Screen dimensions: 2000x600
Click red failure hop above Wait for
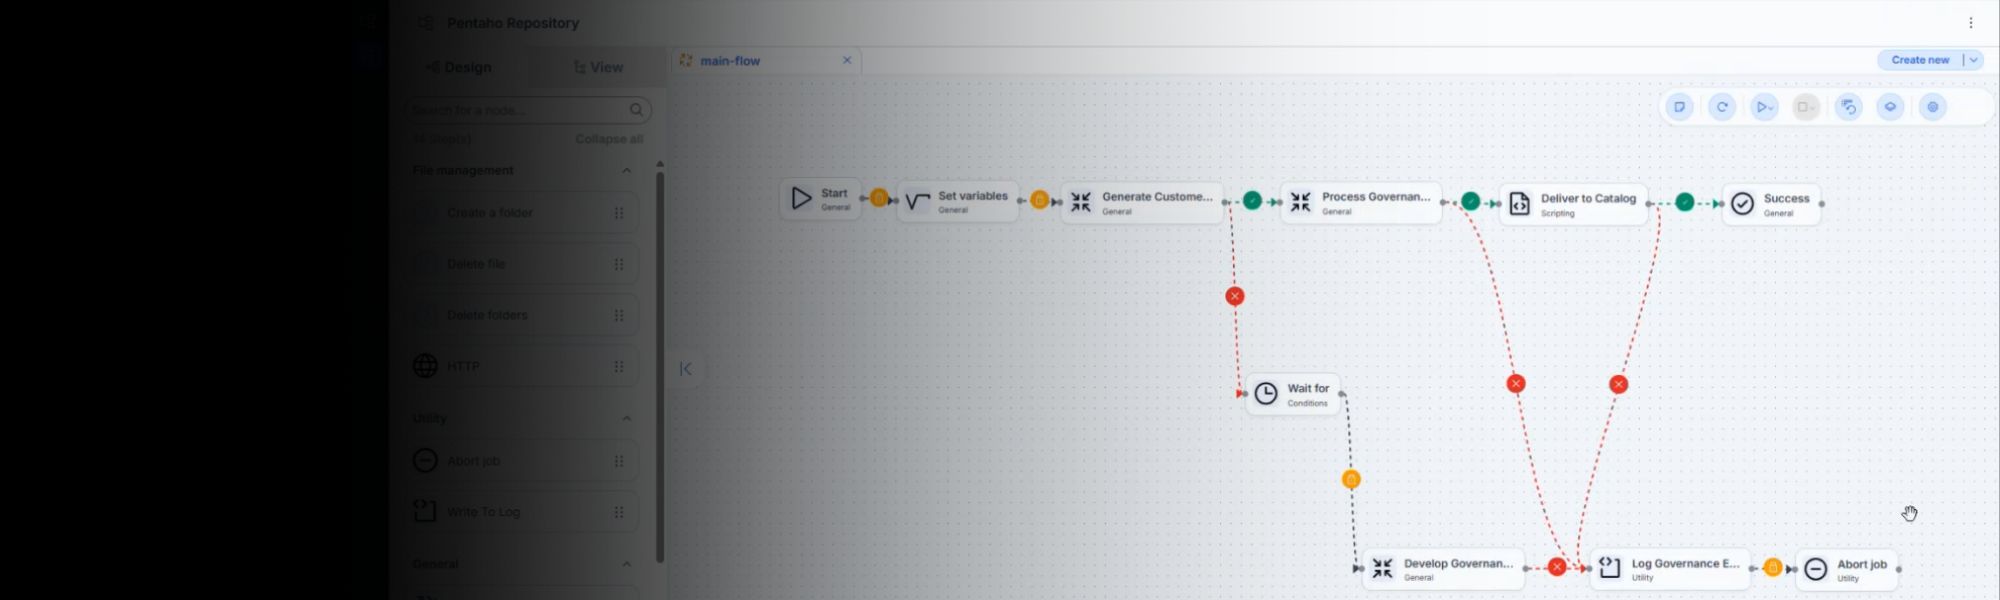[x=1235, y=296]
